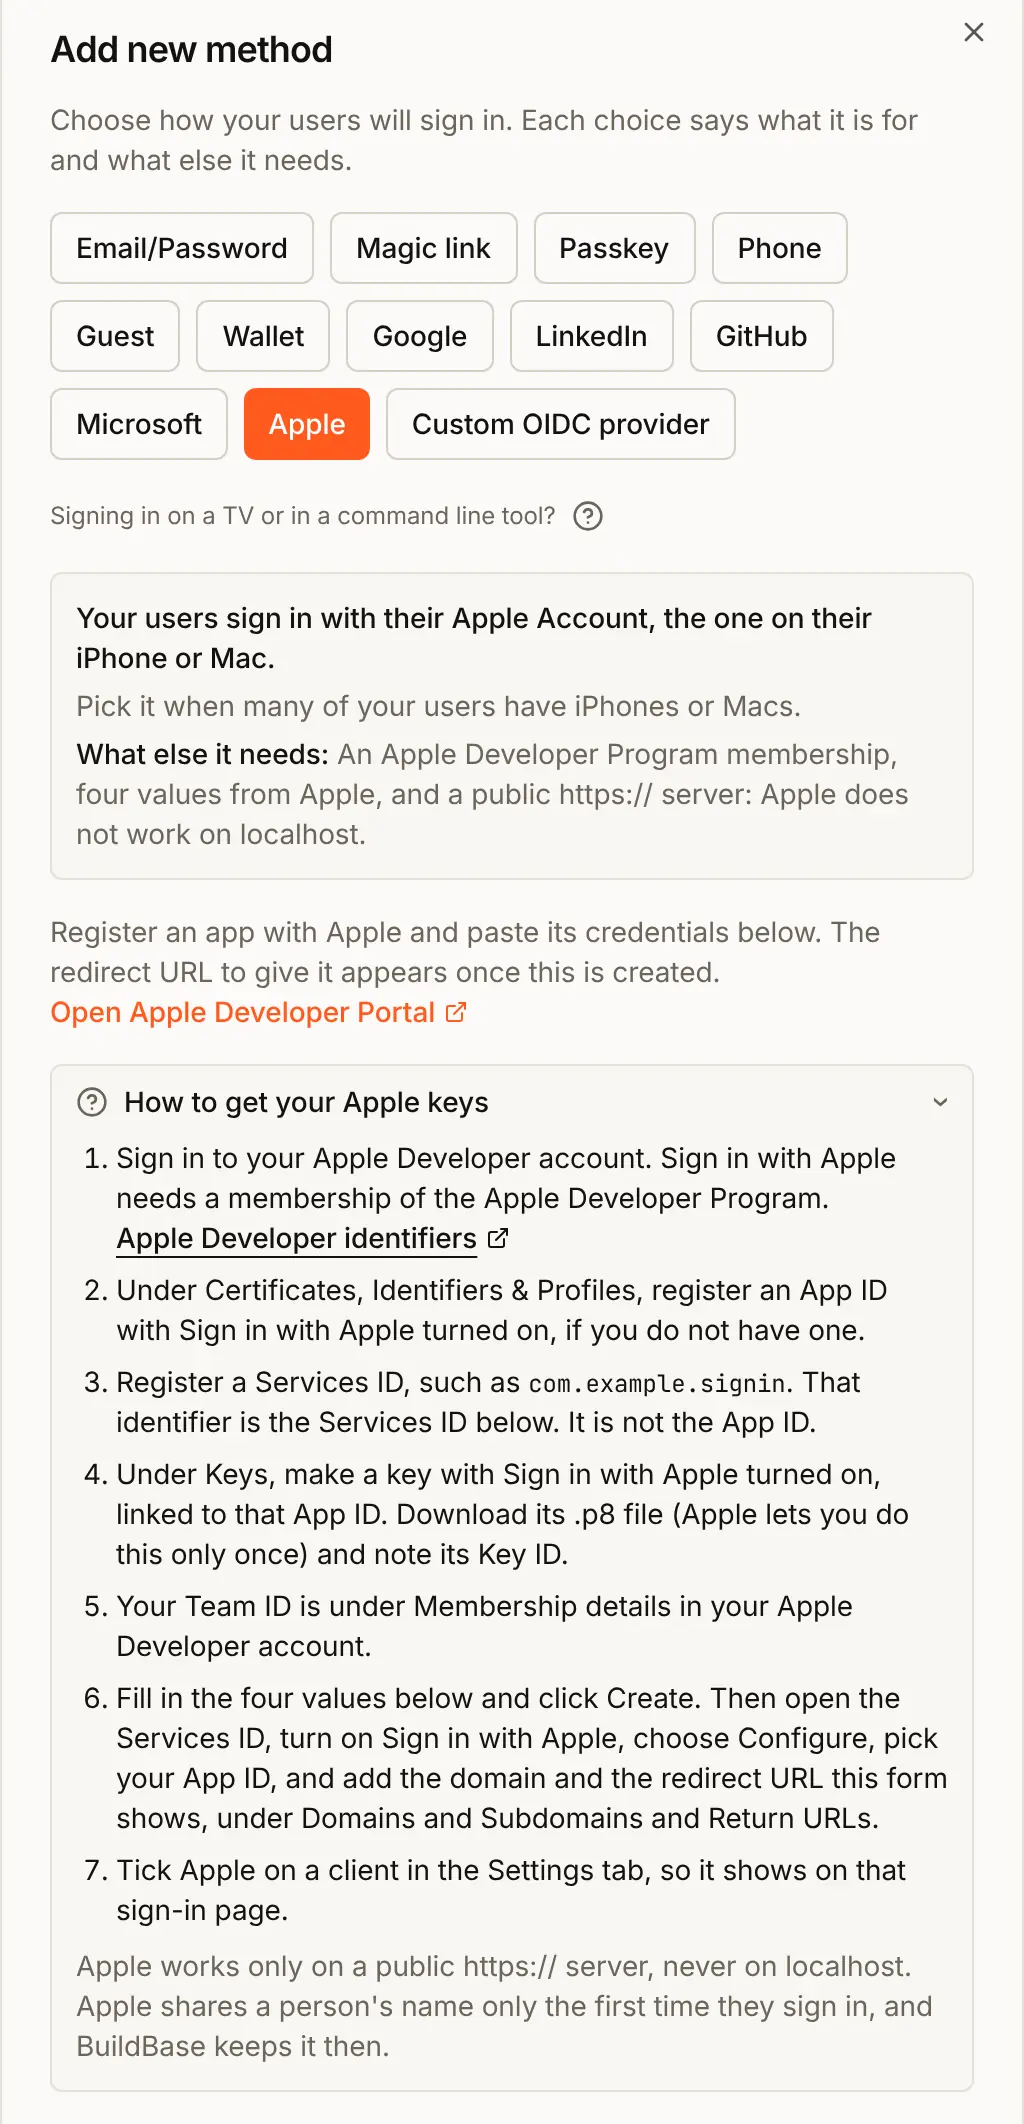Click the 'Signing in on a TV' hint text
Viewport: 1024px width, 2124px height.
pos(303,516)
